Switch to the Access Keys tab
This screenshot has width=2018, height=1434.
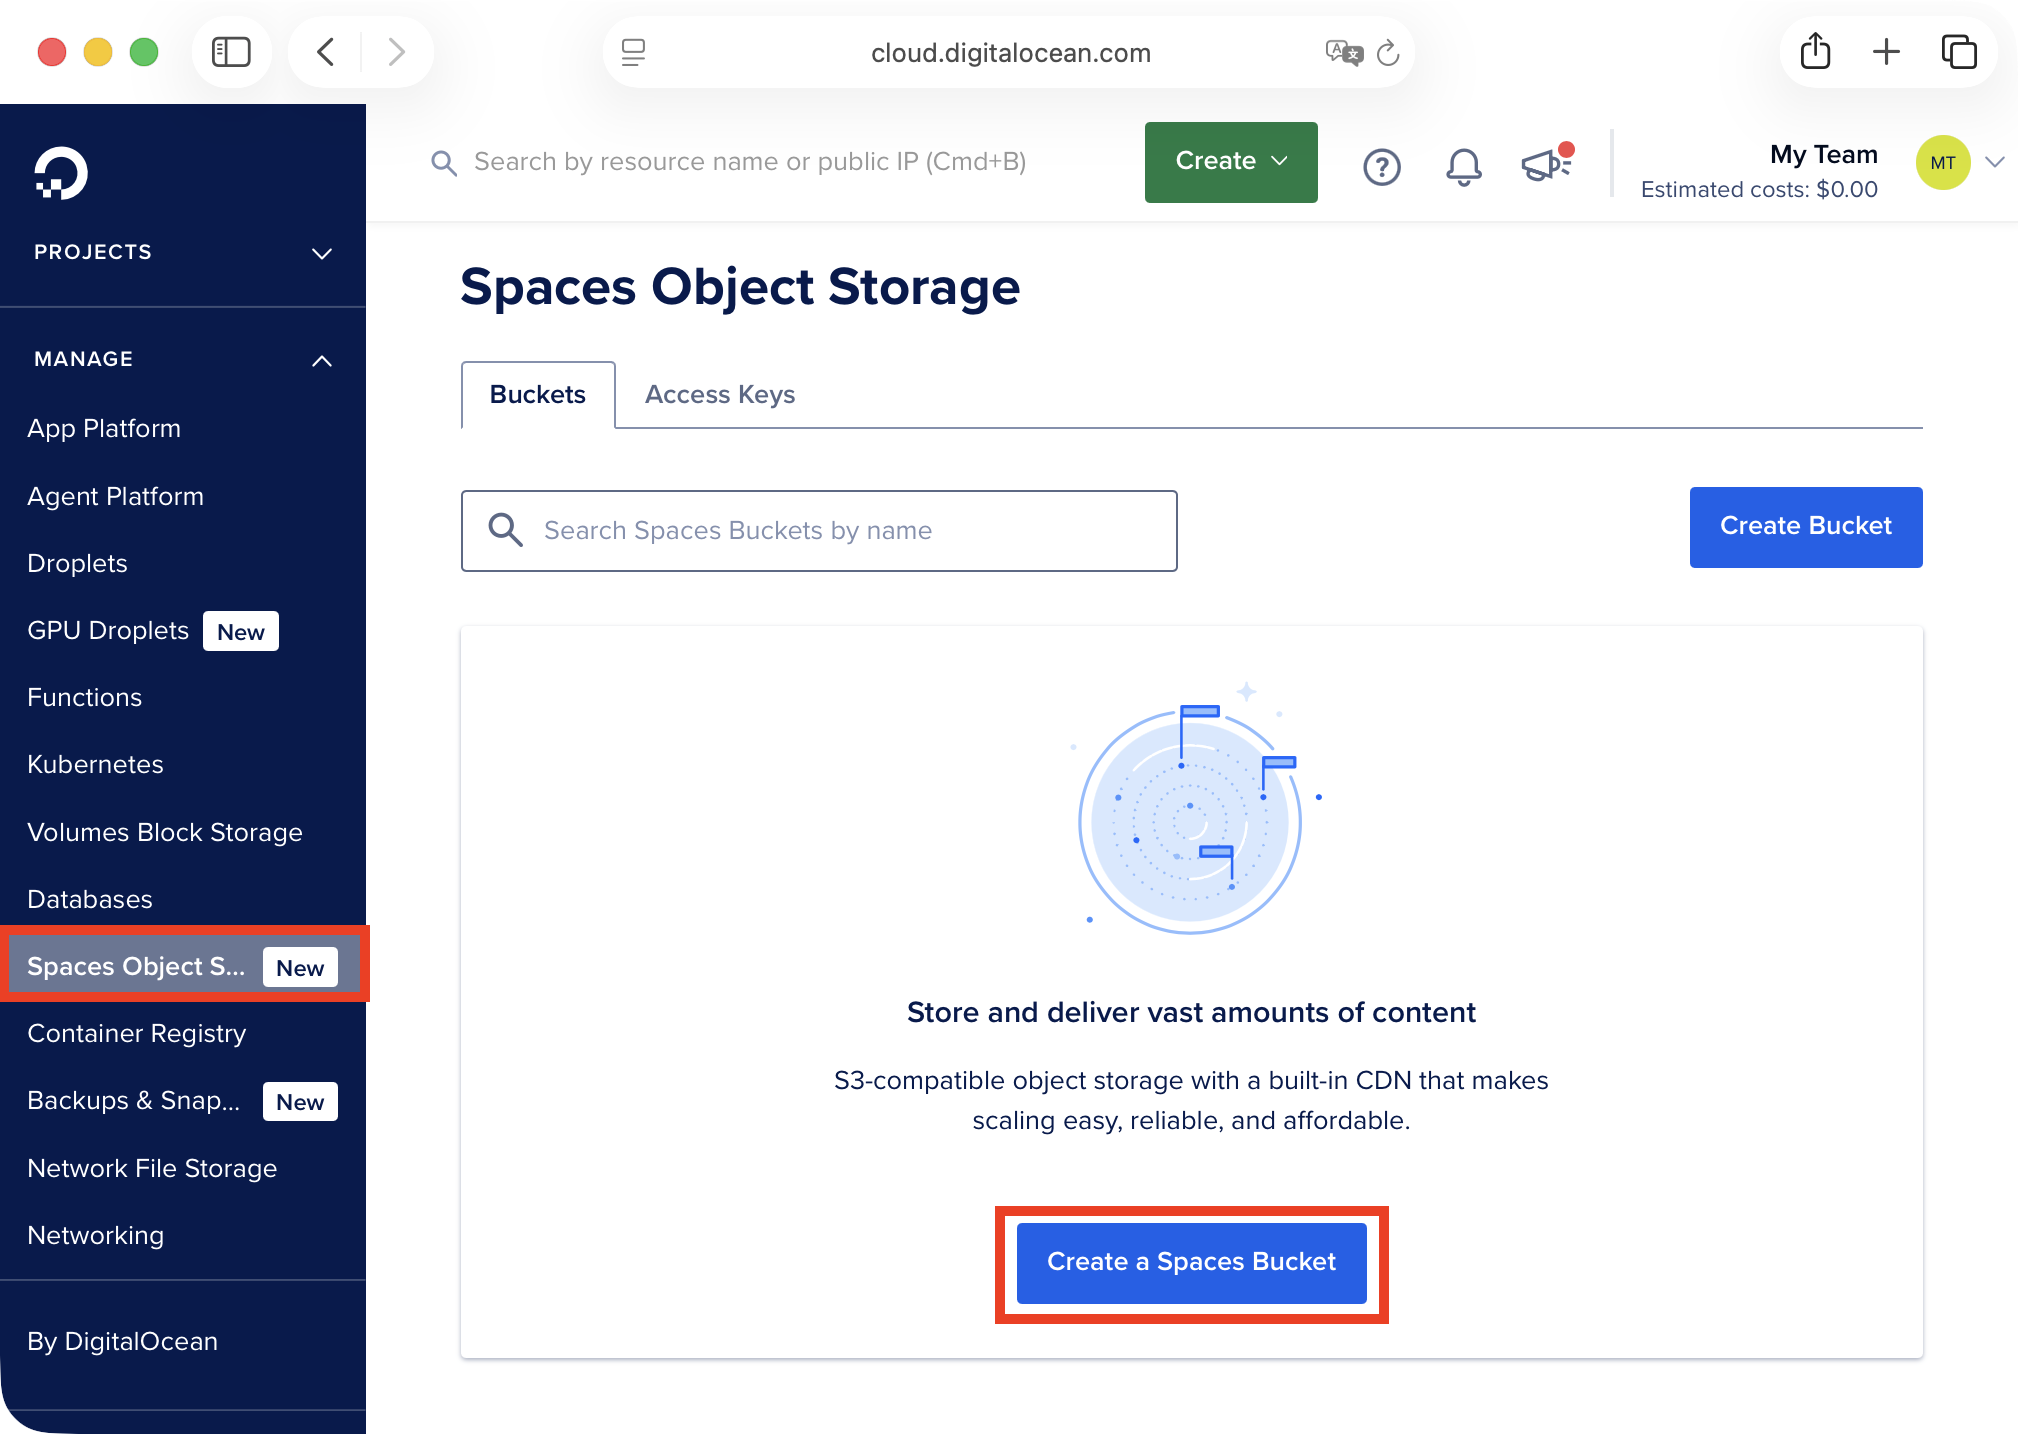(x=719, y=395)
